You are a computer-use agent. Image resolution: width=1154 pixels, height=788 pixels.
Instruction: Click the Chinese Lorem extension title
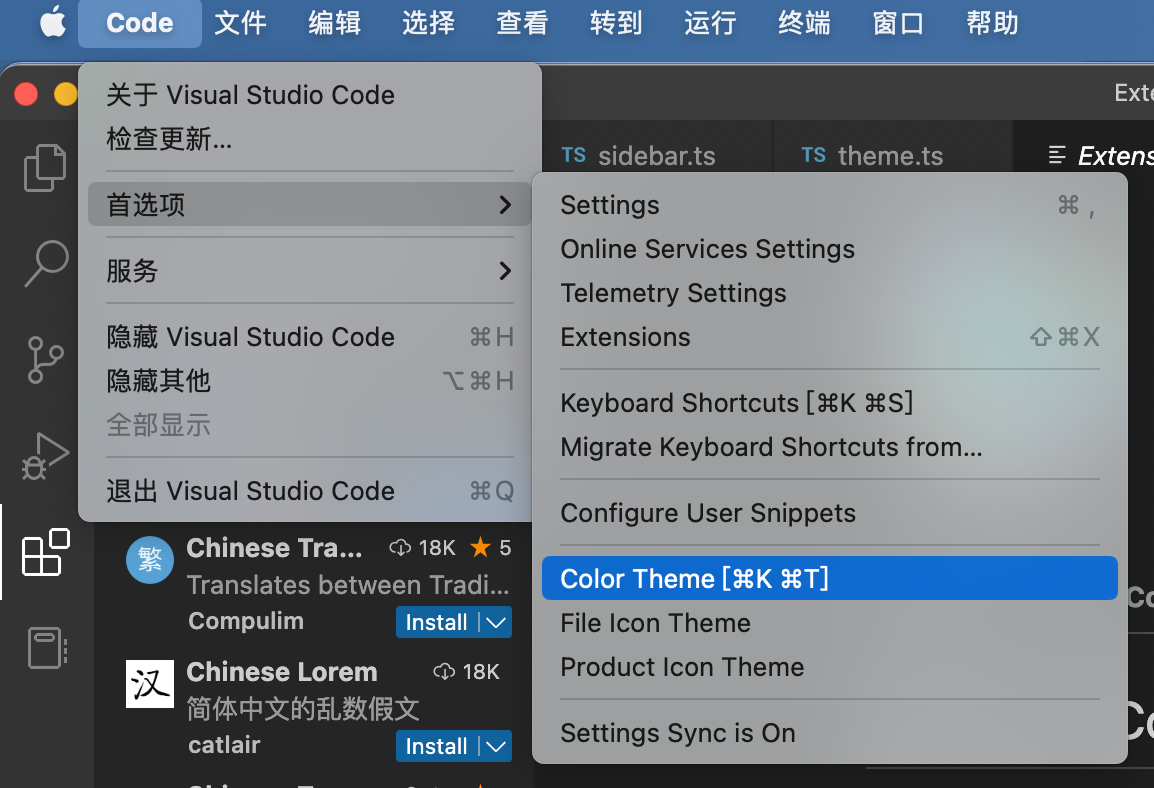pos(282,672)
